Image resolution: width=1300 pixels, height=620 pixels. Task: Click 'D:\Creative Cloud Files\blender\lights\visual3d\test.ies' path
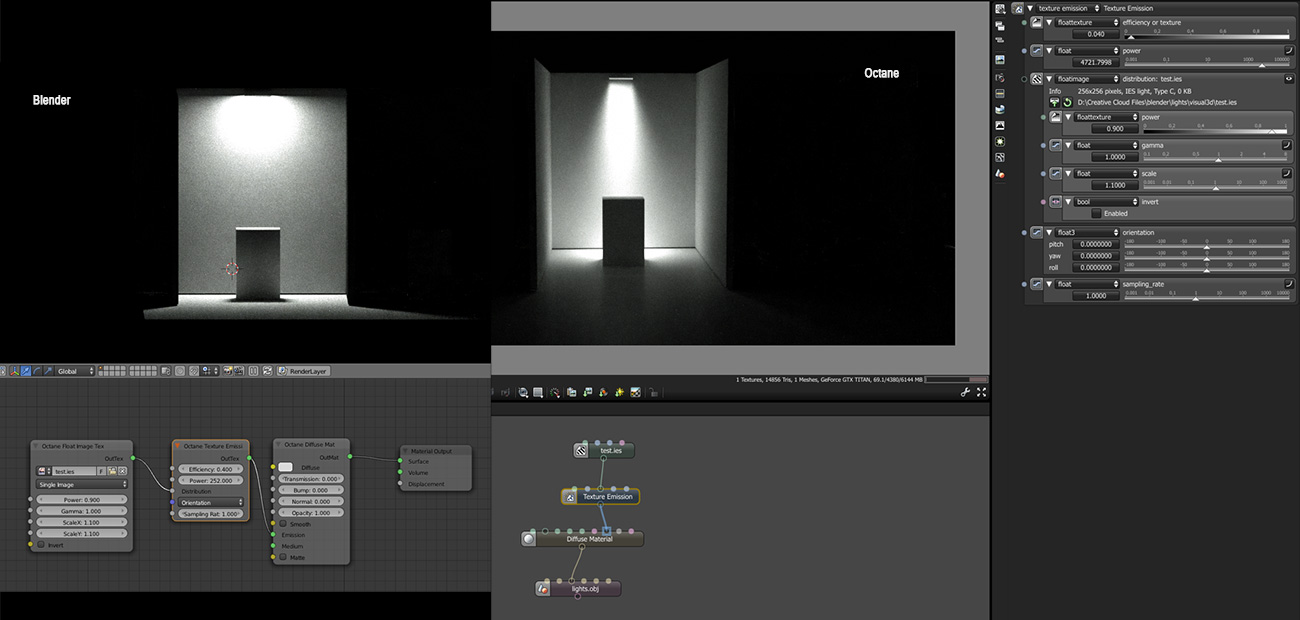(x=1157, y=102)
